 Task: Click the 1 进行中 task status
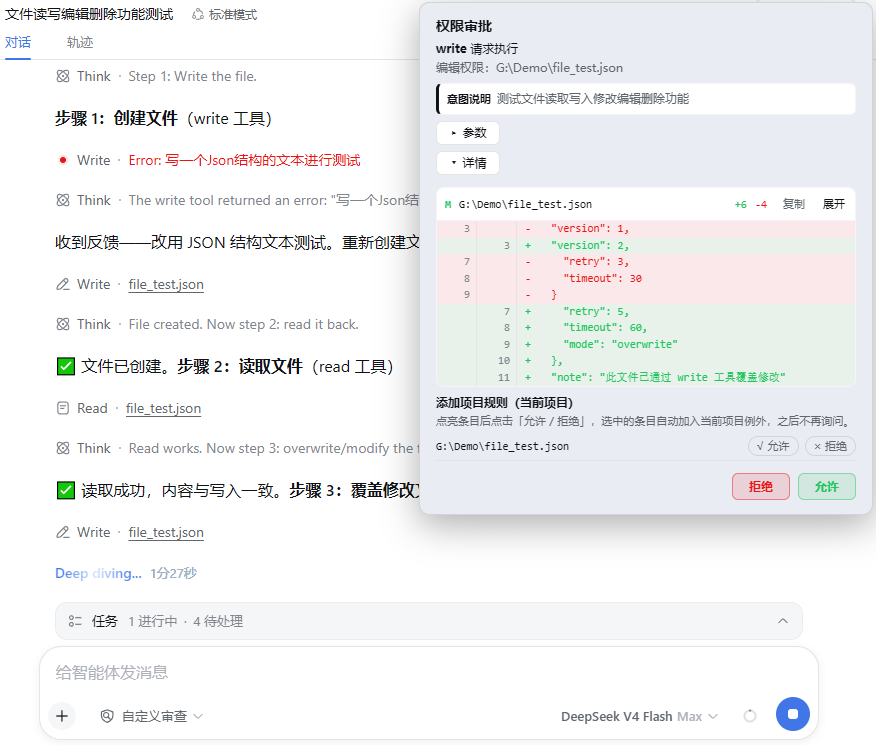pyautogui.click(x=153, y=621)
